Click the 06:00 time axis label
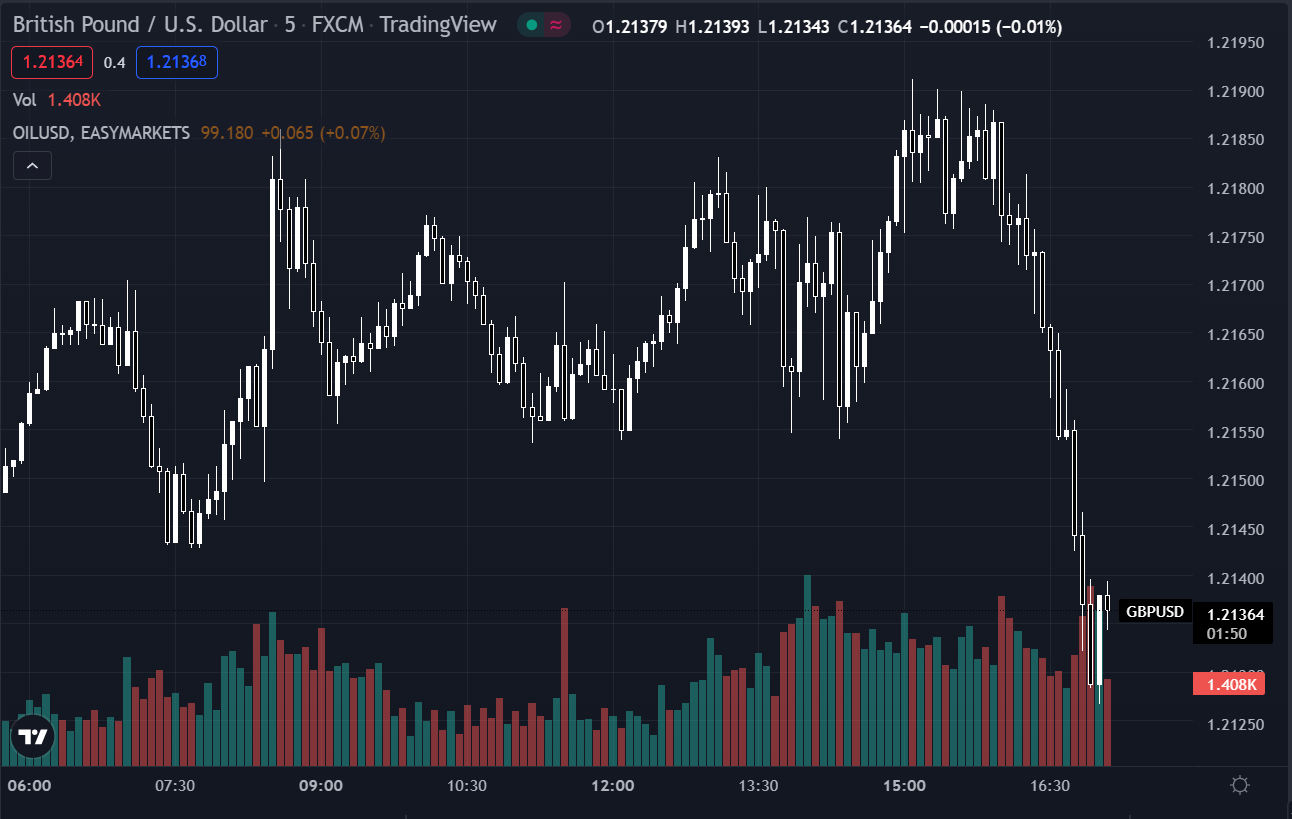 click(29, 786)
